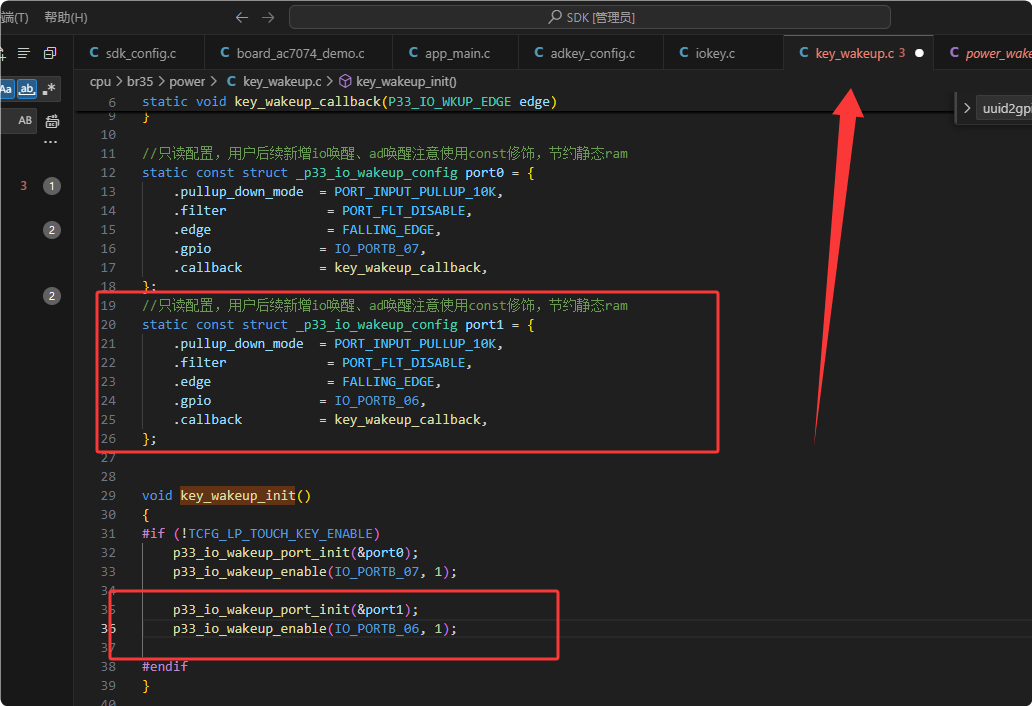Click line number 32 in the gutter
This screenshot has height=706, width=1032.
[x=108, y=553]
